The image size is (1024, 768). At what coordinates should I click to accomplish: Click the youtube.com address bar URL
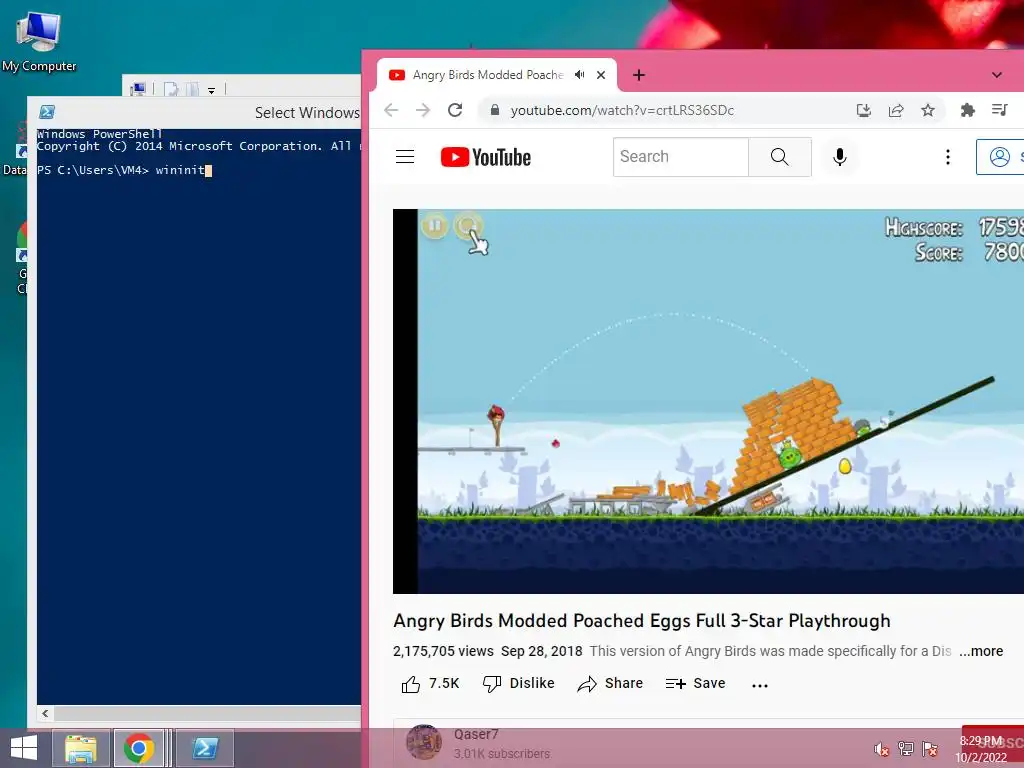pos(622,110)
